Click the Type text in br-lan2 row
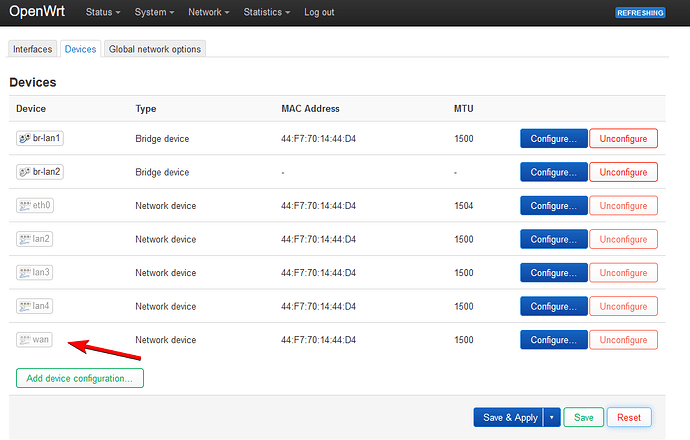Screen dimensions: 690x440 [162, 172]
